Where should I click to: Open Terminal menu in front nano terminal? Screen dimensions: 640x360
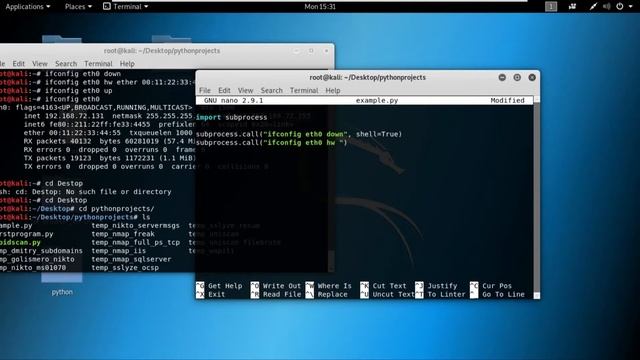click(x=304, y=91)
